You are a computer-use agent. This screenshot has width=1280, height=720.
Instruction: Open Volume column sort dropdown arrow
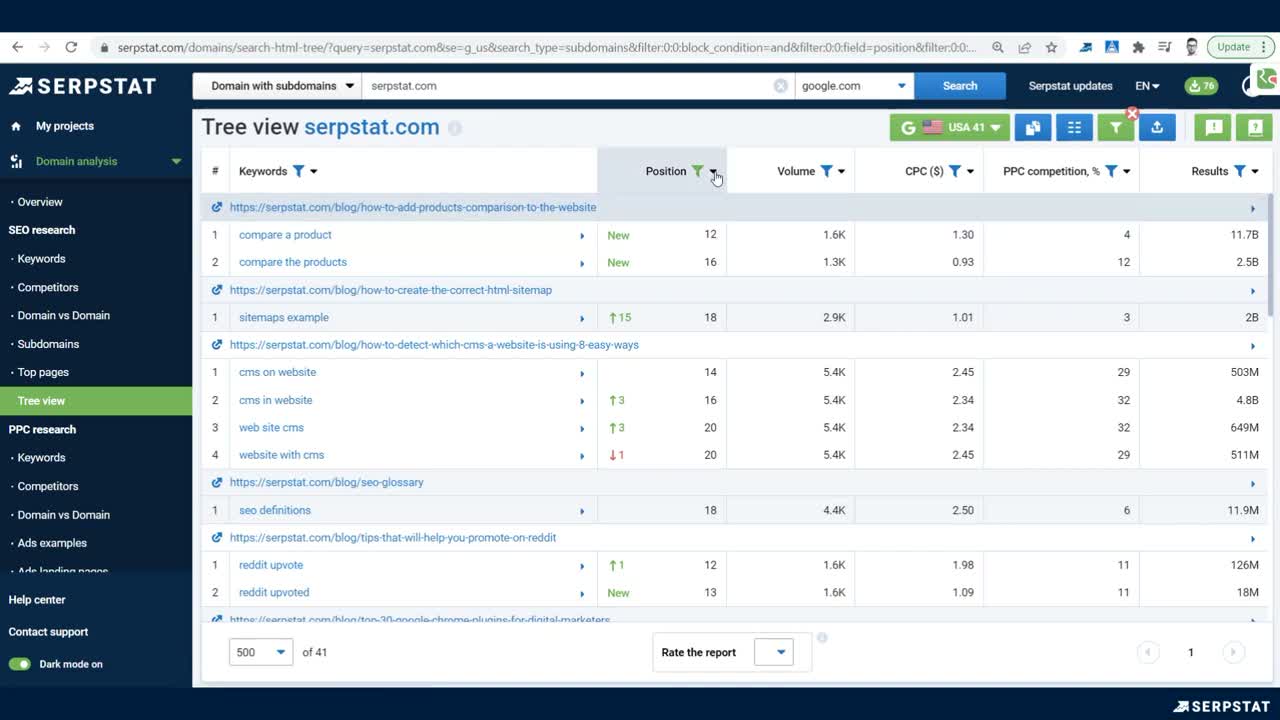841,171
